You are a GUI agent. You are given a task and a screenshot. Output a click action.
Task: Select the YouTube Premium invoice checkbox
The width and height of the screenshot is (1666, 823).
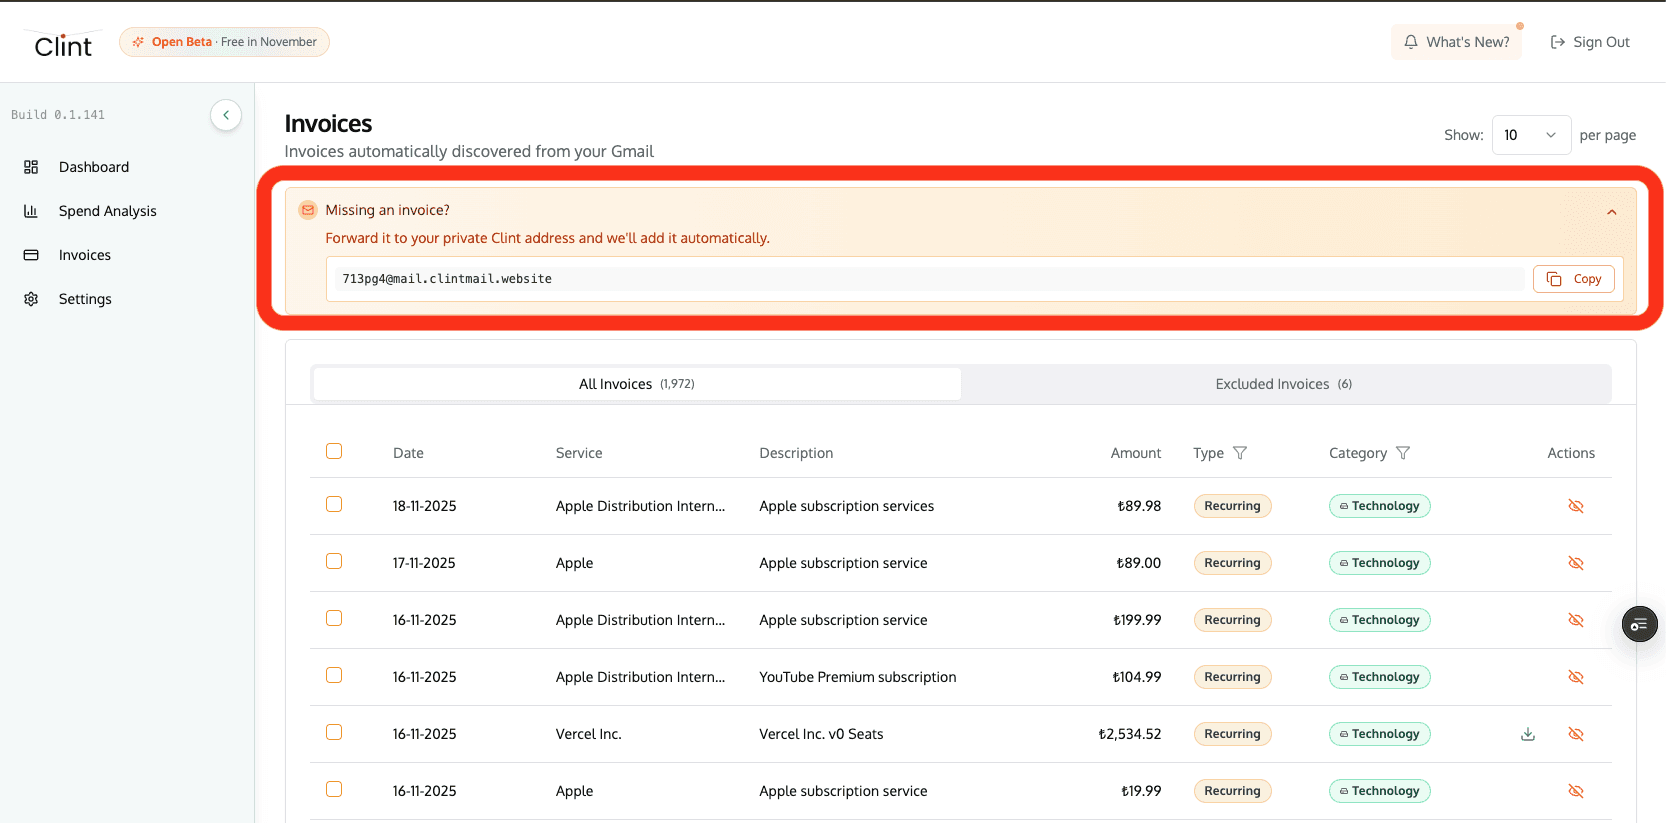coord(334,675)
